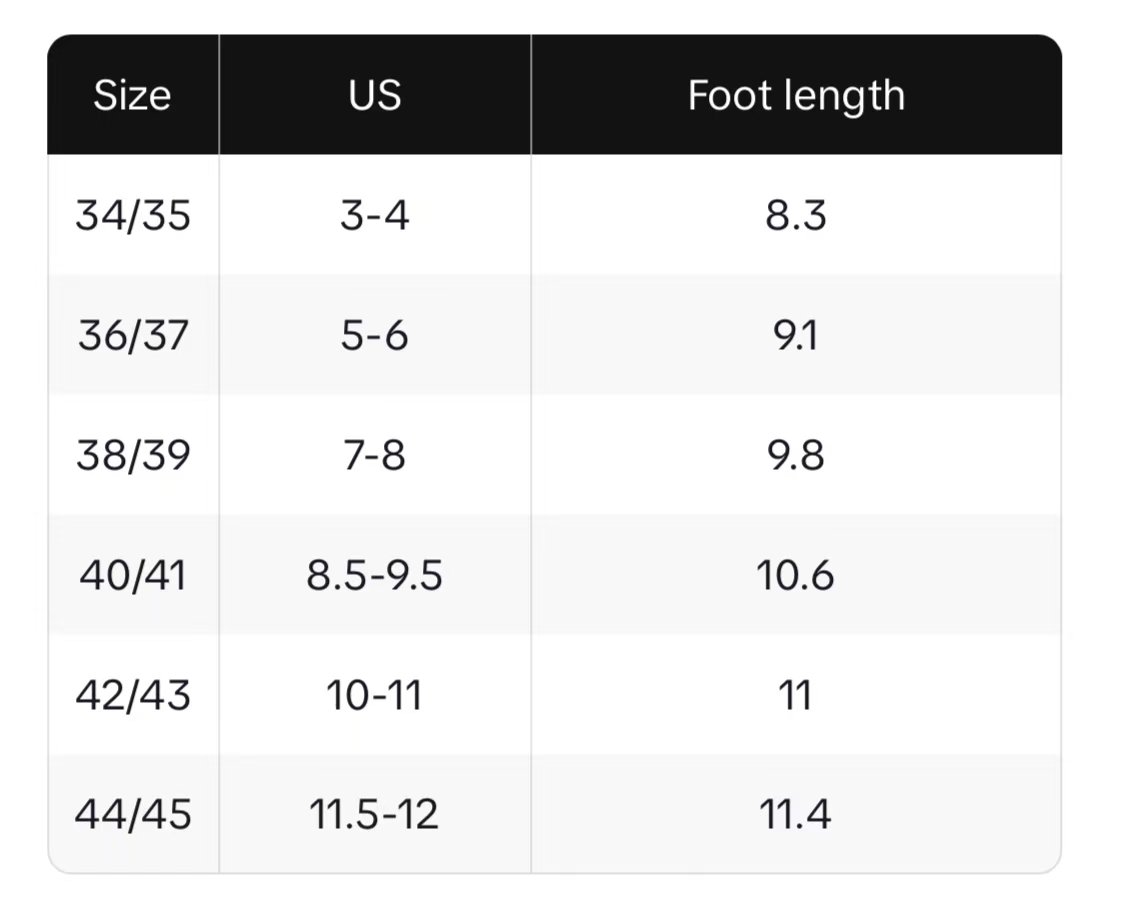Viewport: 1124px width, 912px height.
Task: Click the US 10-11 cell
Action: point(375,695)
